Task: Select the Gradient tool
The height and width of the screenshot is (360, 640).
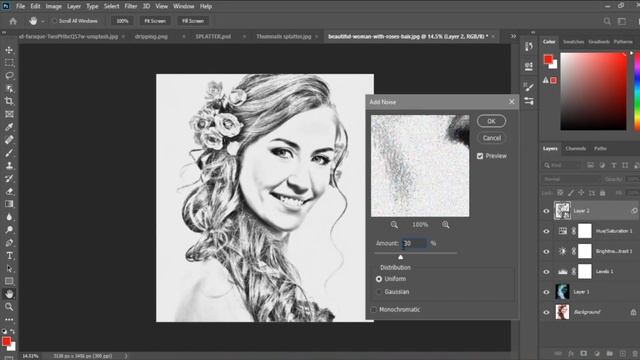Action: coord(9,204)
